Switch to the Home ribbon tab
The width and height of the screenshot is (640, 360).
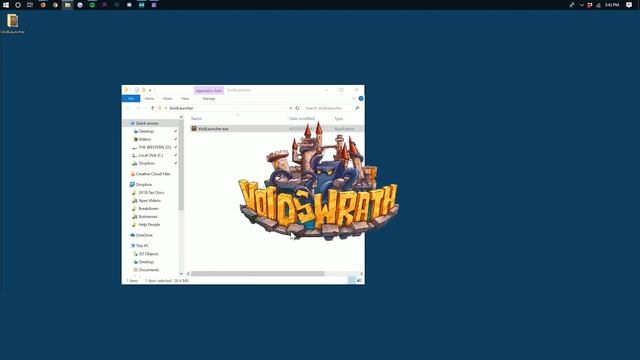click(x=149, y=98)
